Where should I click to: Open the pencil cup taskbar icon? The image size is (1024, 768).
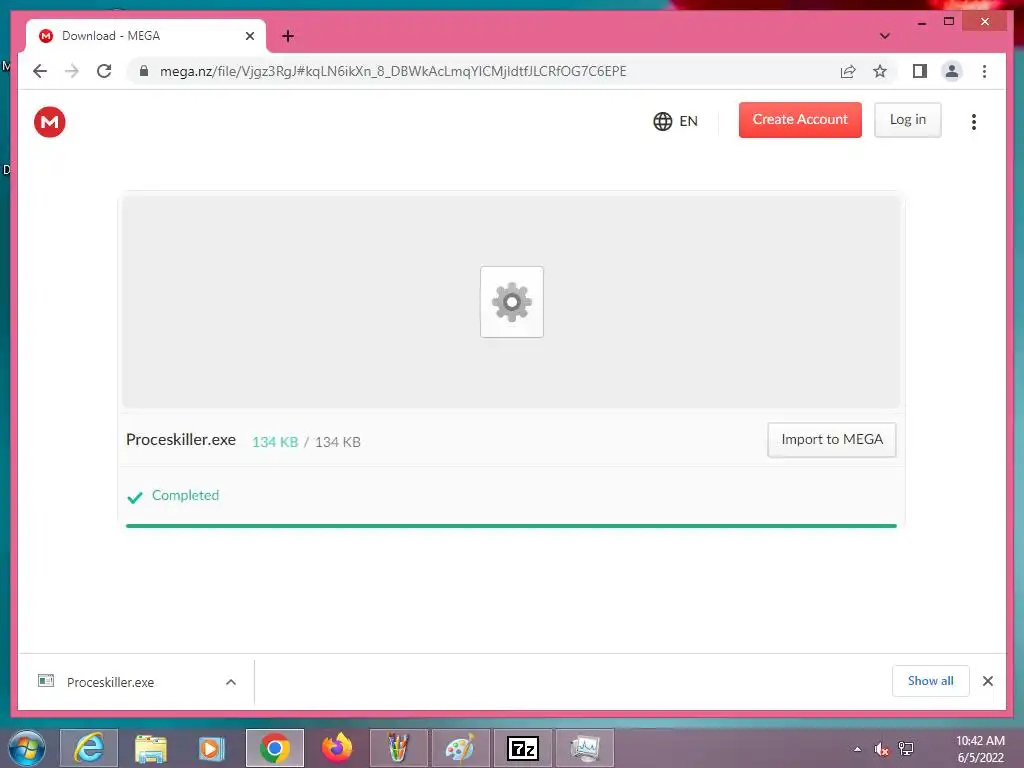coord(398,748)
